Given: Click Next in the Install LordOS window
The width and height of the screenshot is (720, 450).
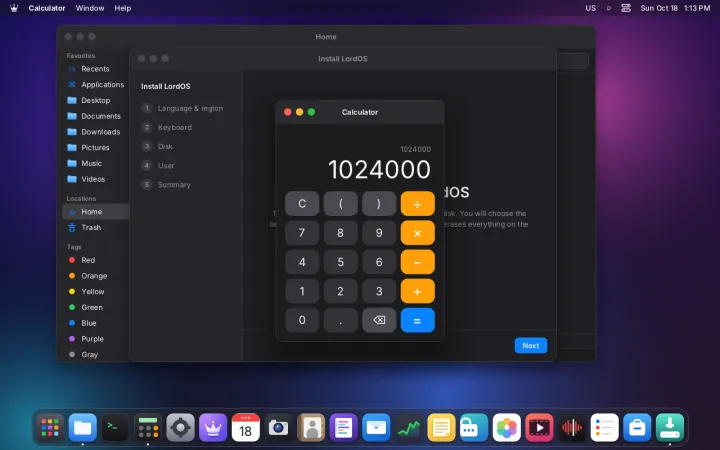Looking at the screenshot, I should tap(531, 345).
